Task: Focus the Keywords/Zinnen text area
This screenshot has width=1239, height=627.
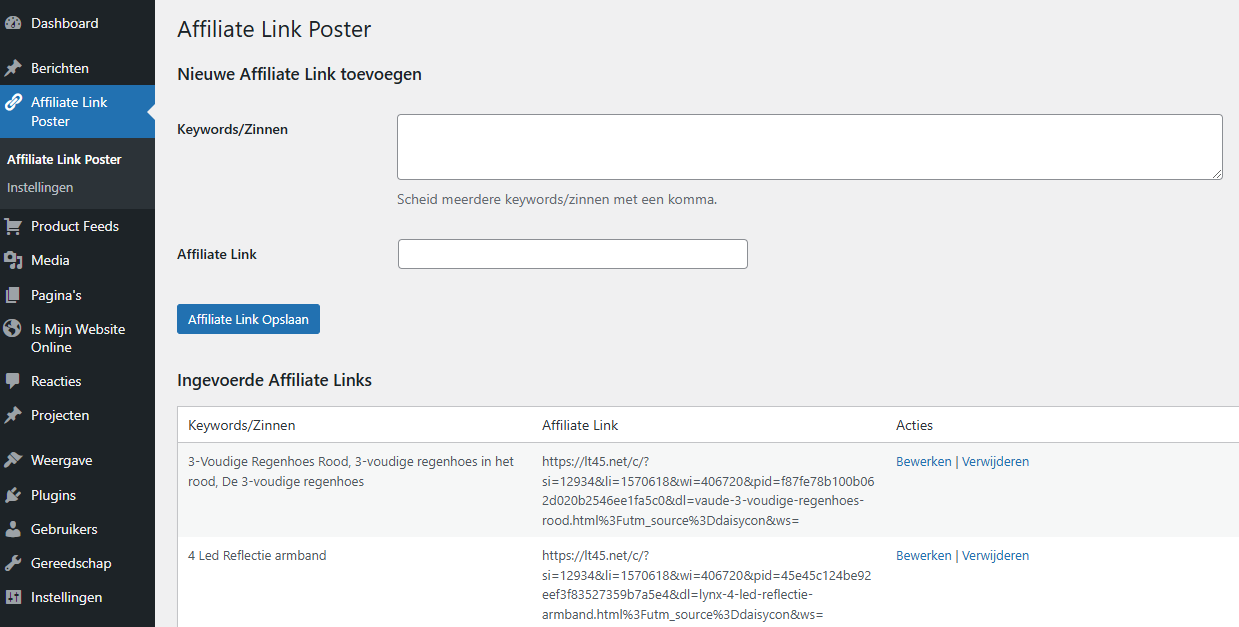Action: click(x=810, y=147)
